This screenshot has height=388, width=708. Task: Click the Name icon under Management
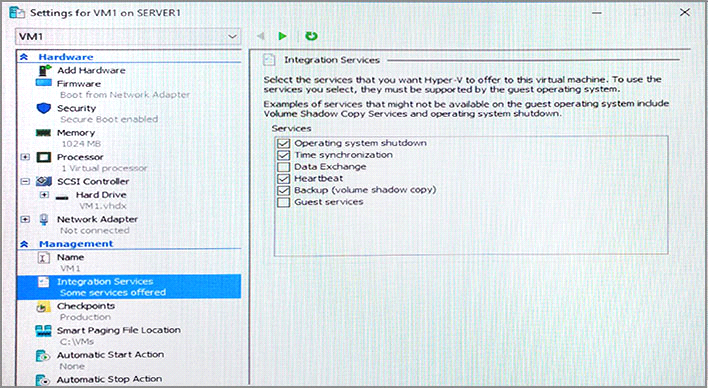pyautogui.click(x=43, y=257)
